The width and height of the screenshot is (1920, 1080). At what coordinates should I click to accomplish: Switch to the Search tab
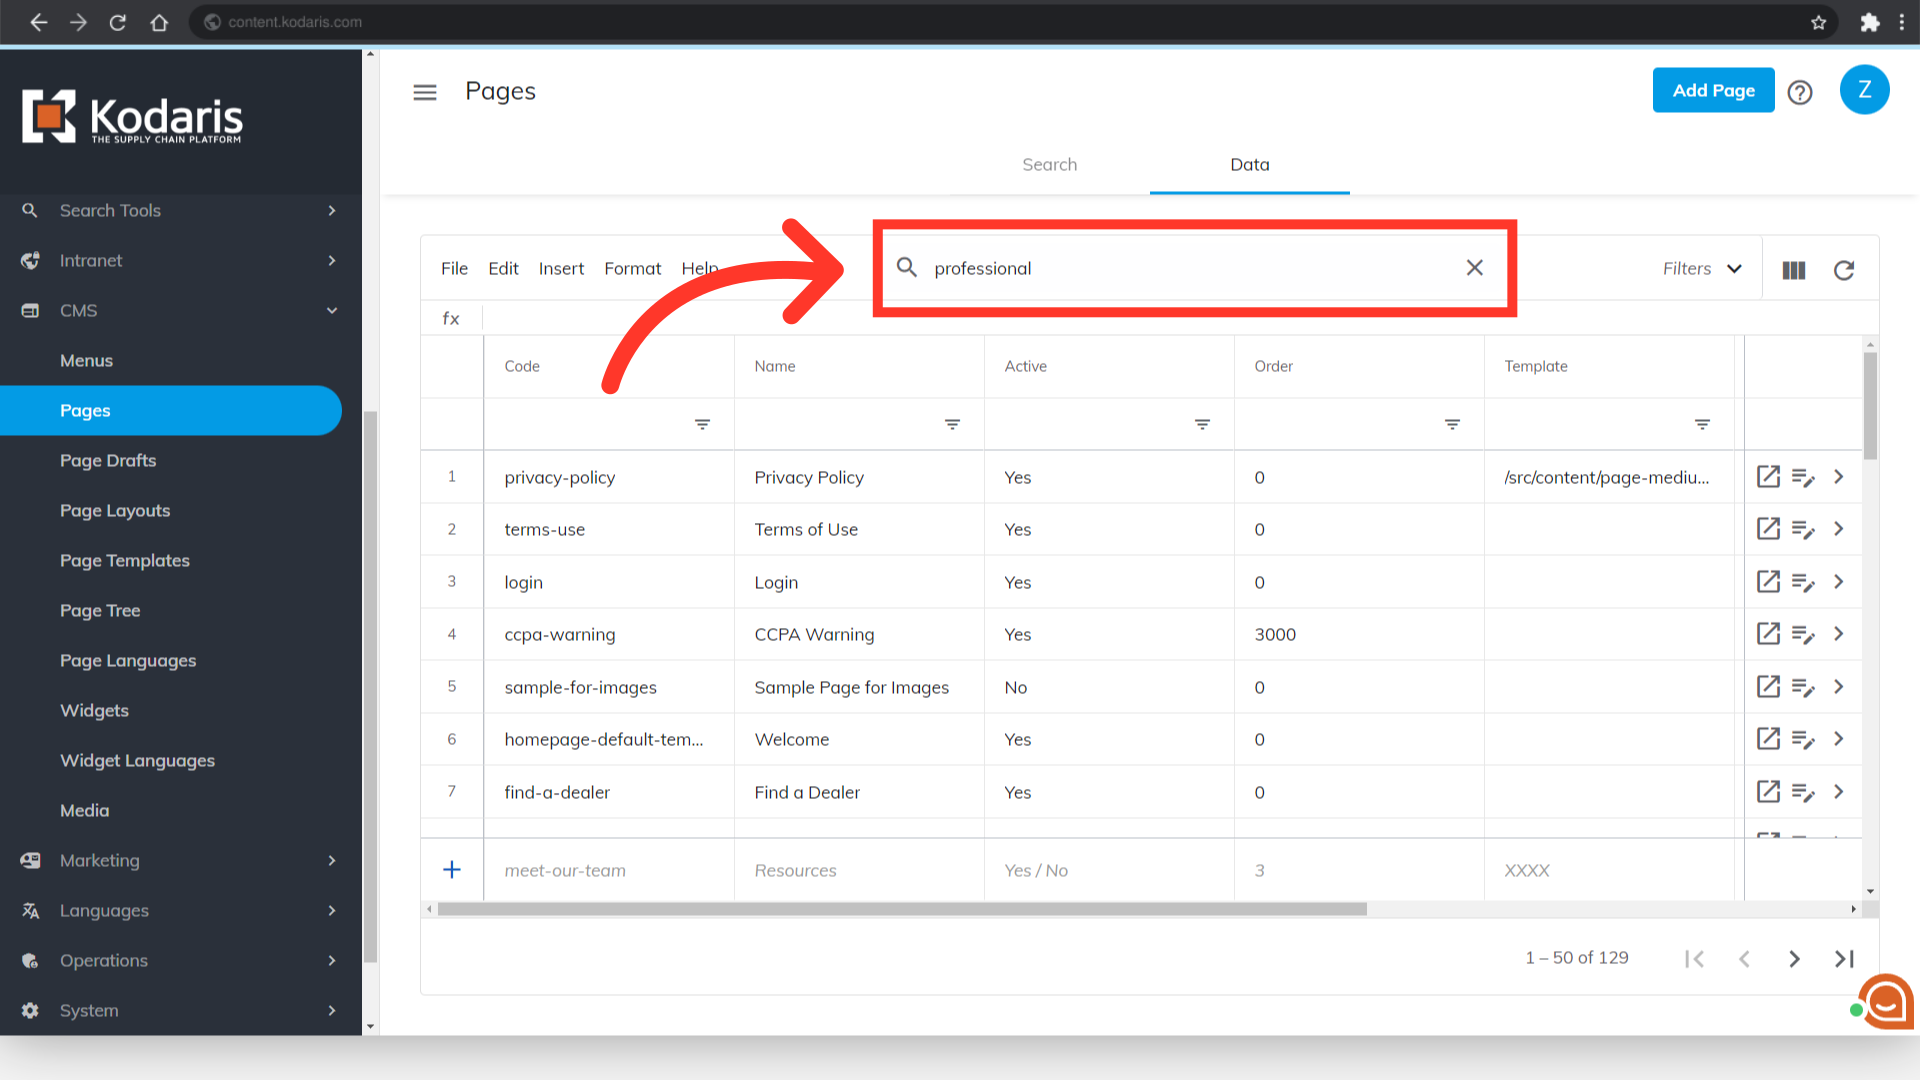(1049, 165)
